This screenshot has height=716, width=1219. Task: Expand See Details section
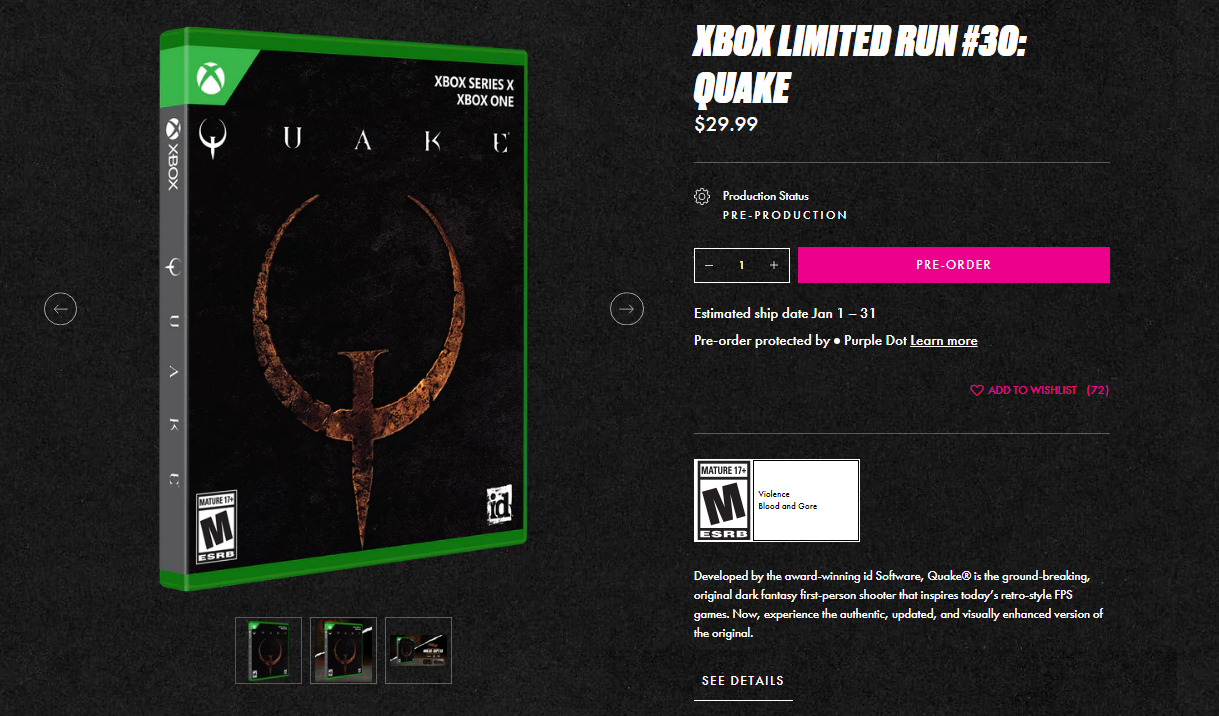[x=743, y=681]
